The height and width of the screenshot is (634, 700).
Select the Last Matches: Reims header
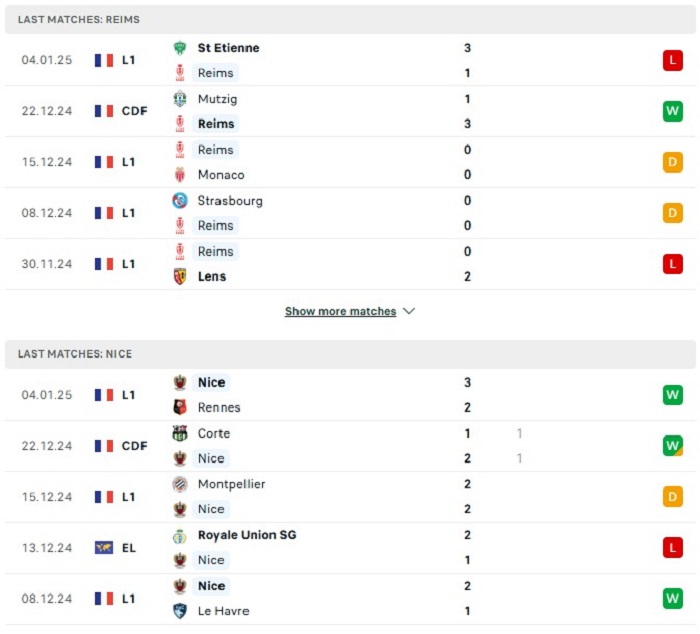350,20
